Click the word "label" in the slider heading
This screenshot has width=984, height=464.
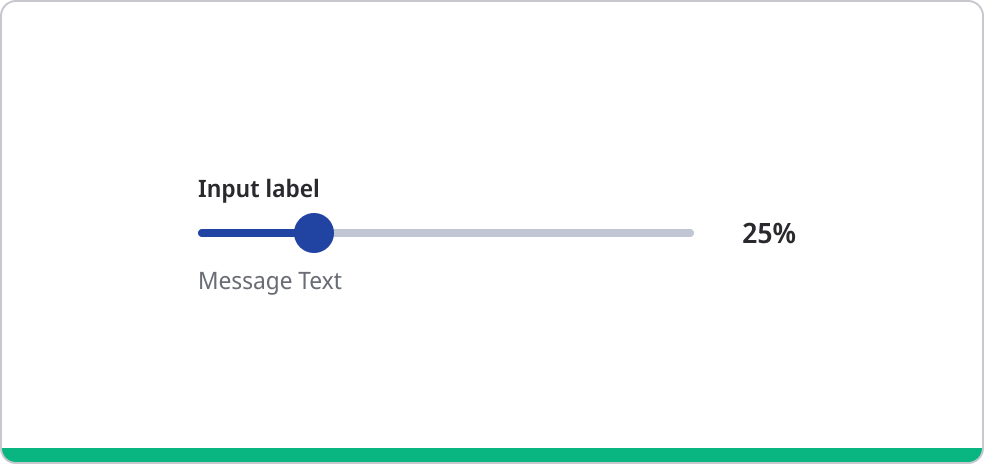point(290,188)
